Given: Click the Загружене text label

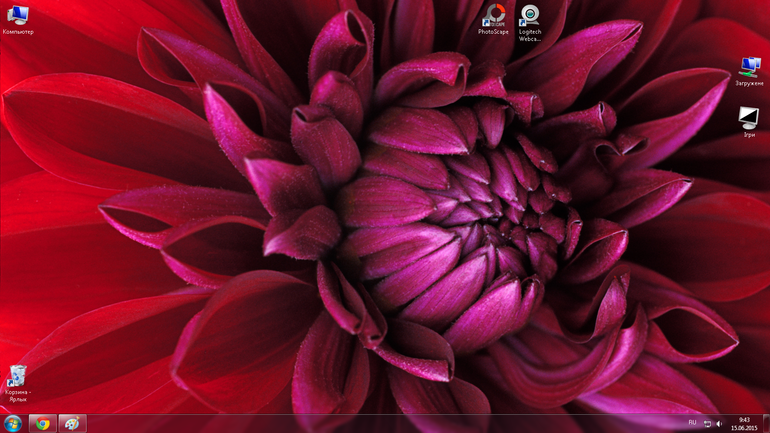Looking at the screenshot, I should [x=749, y=83].
